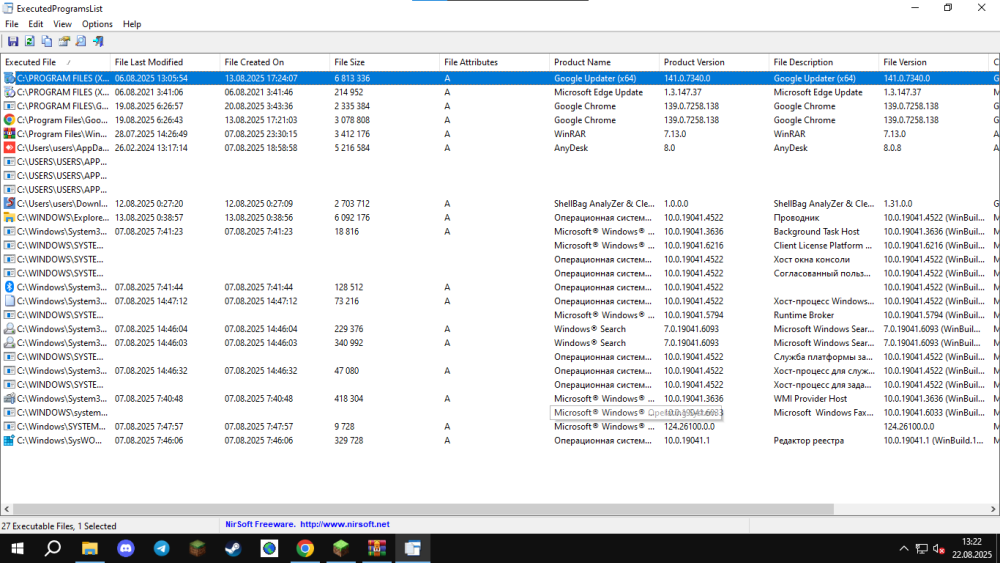1000x563 pixels.
Task: Open taskbar Search magnifier
Action: tap(53, 548)
